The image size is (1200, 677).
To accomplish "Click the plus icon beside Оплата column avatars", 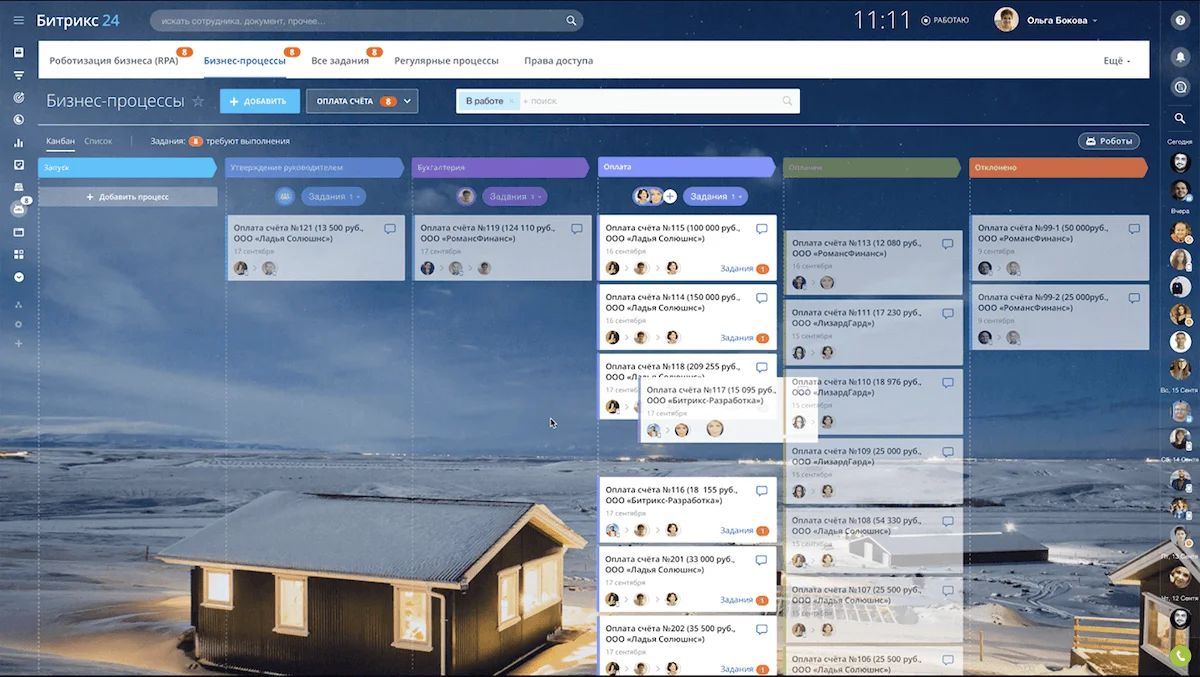I will [x=670, y=197].
